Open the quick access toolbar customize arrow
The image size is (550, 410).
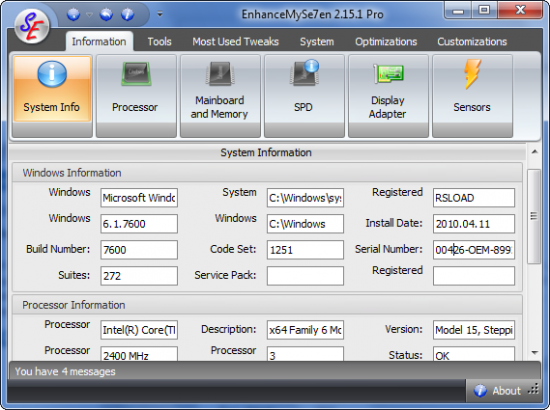coord(160,14)
